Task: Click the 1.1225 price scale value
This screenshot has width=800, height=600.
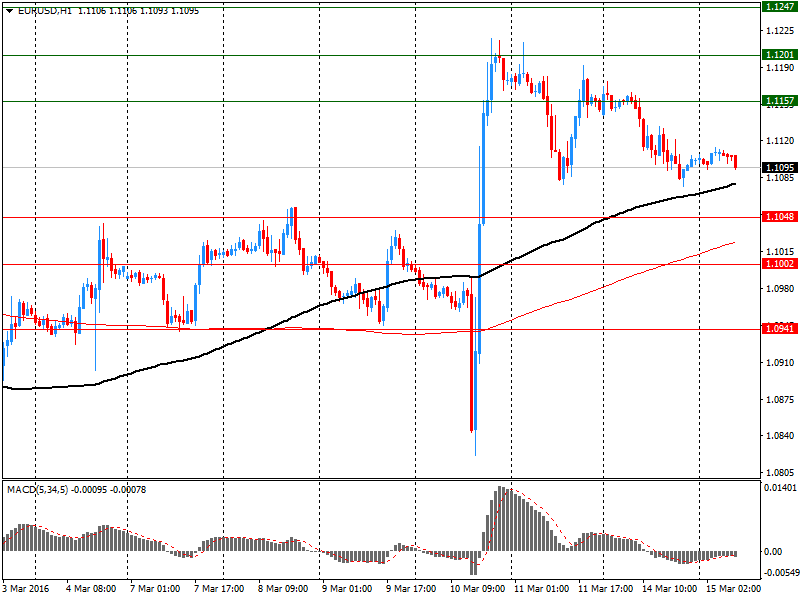Action: pos(780,31)
